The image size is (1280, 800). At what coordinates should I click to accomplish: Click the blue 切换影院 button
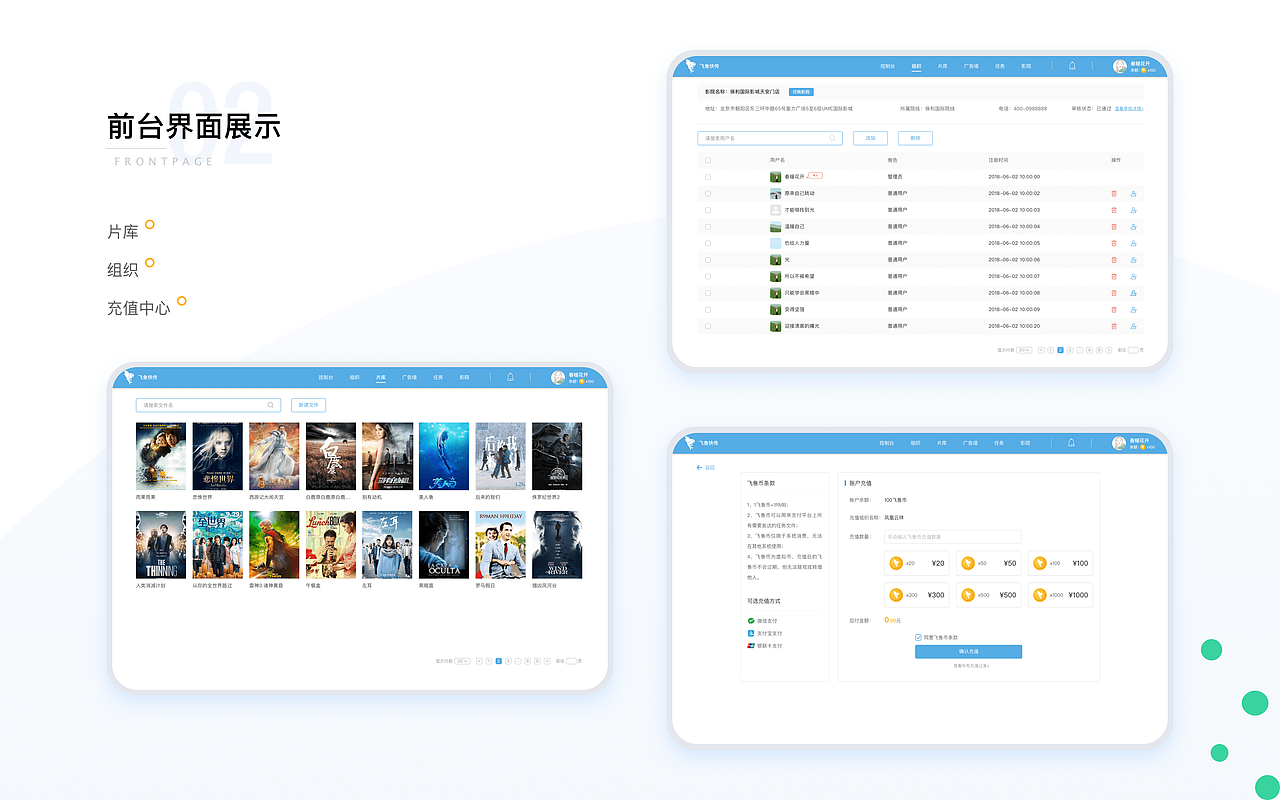coord(801,91)
